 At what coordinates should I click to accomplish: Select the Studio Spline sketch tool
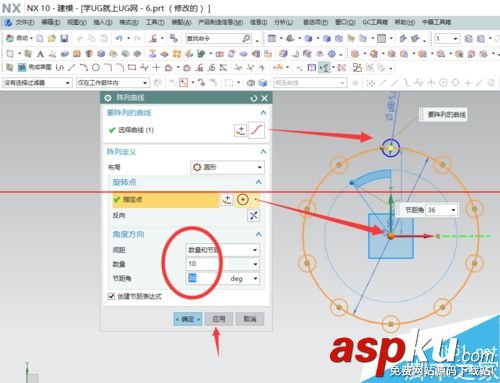[x=144, y=68]
